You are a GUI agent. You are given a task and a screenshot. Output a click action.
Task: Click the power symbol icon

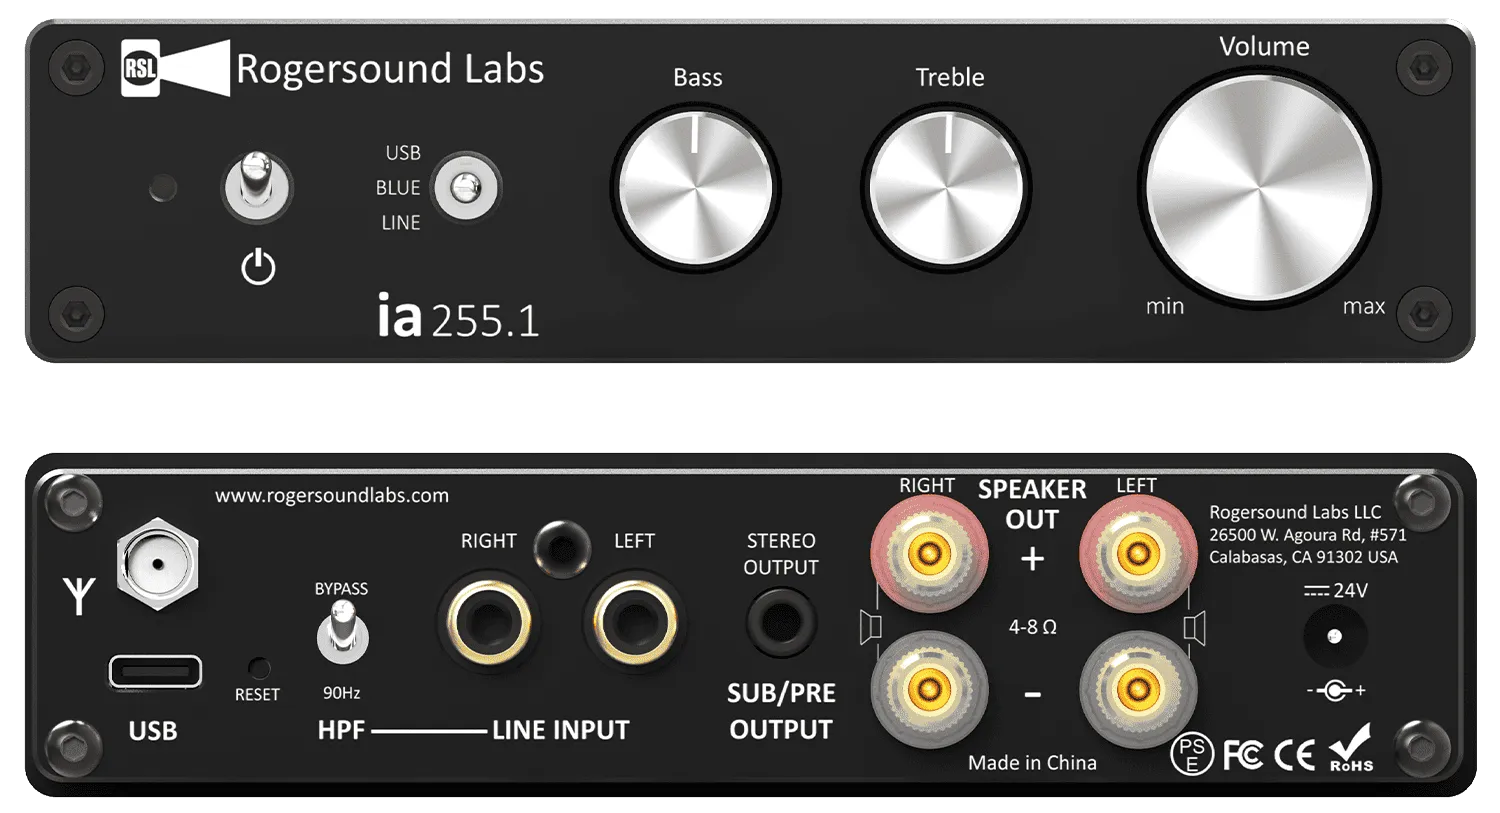[258, 267]
